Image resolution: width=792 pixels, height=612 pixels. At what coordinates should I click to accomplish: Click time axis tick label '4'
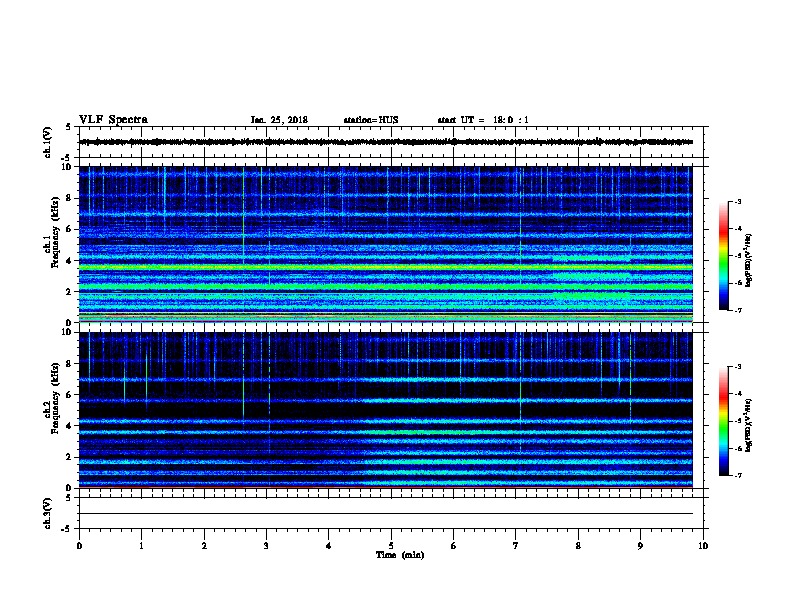(x=328, y=545)
